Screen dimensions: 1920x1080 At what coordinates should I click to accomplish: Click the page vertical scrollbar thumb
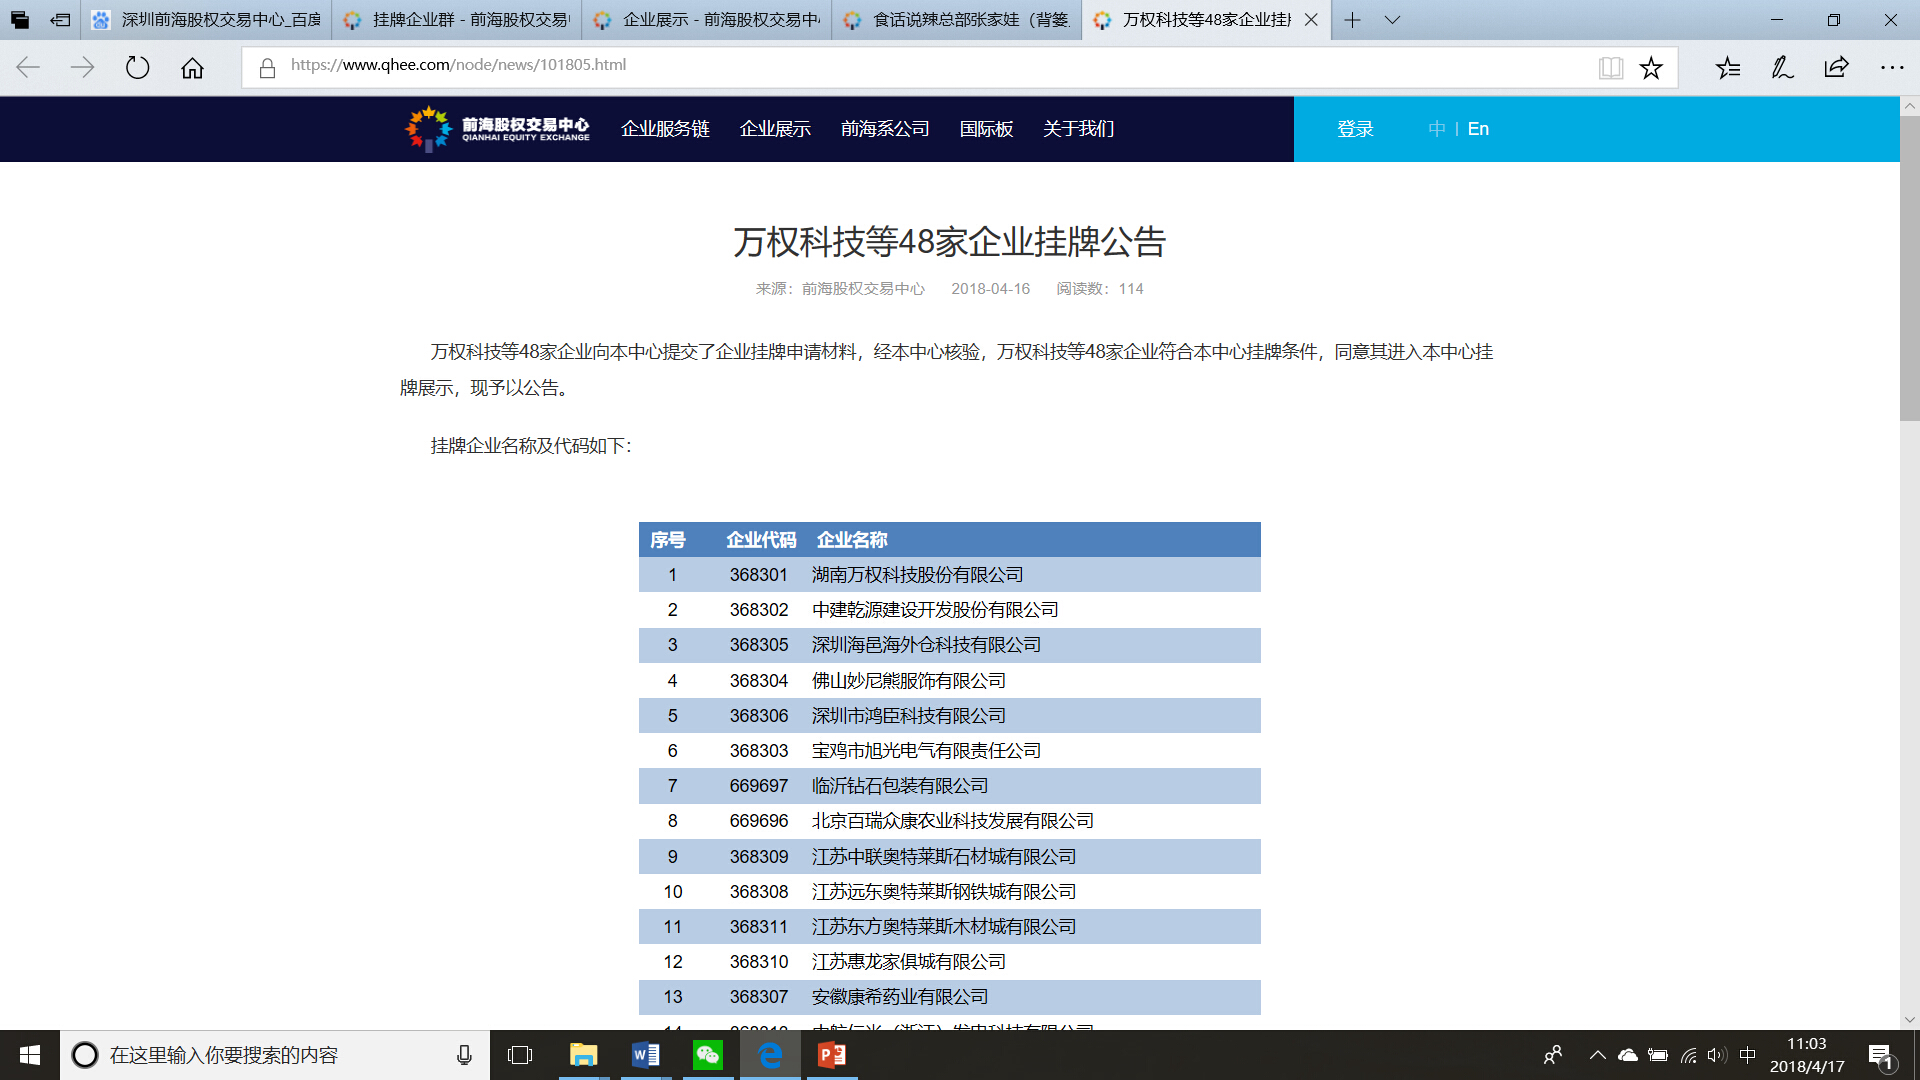click(x=1909, y=270)
